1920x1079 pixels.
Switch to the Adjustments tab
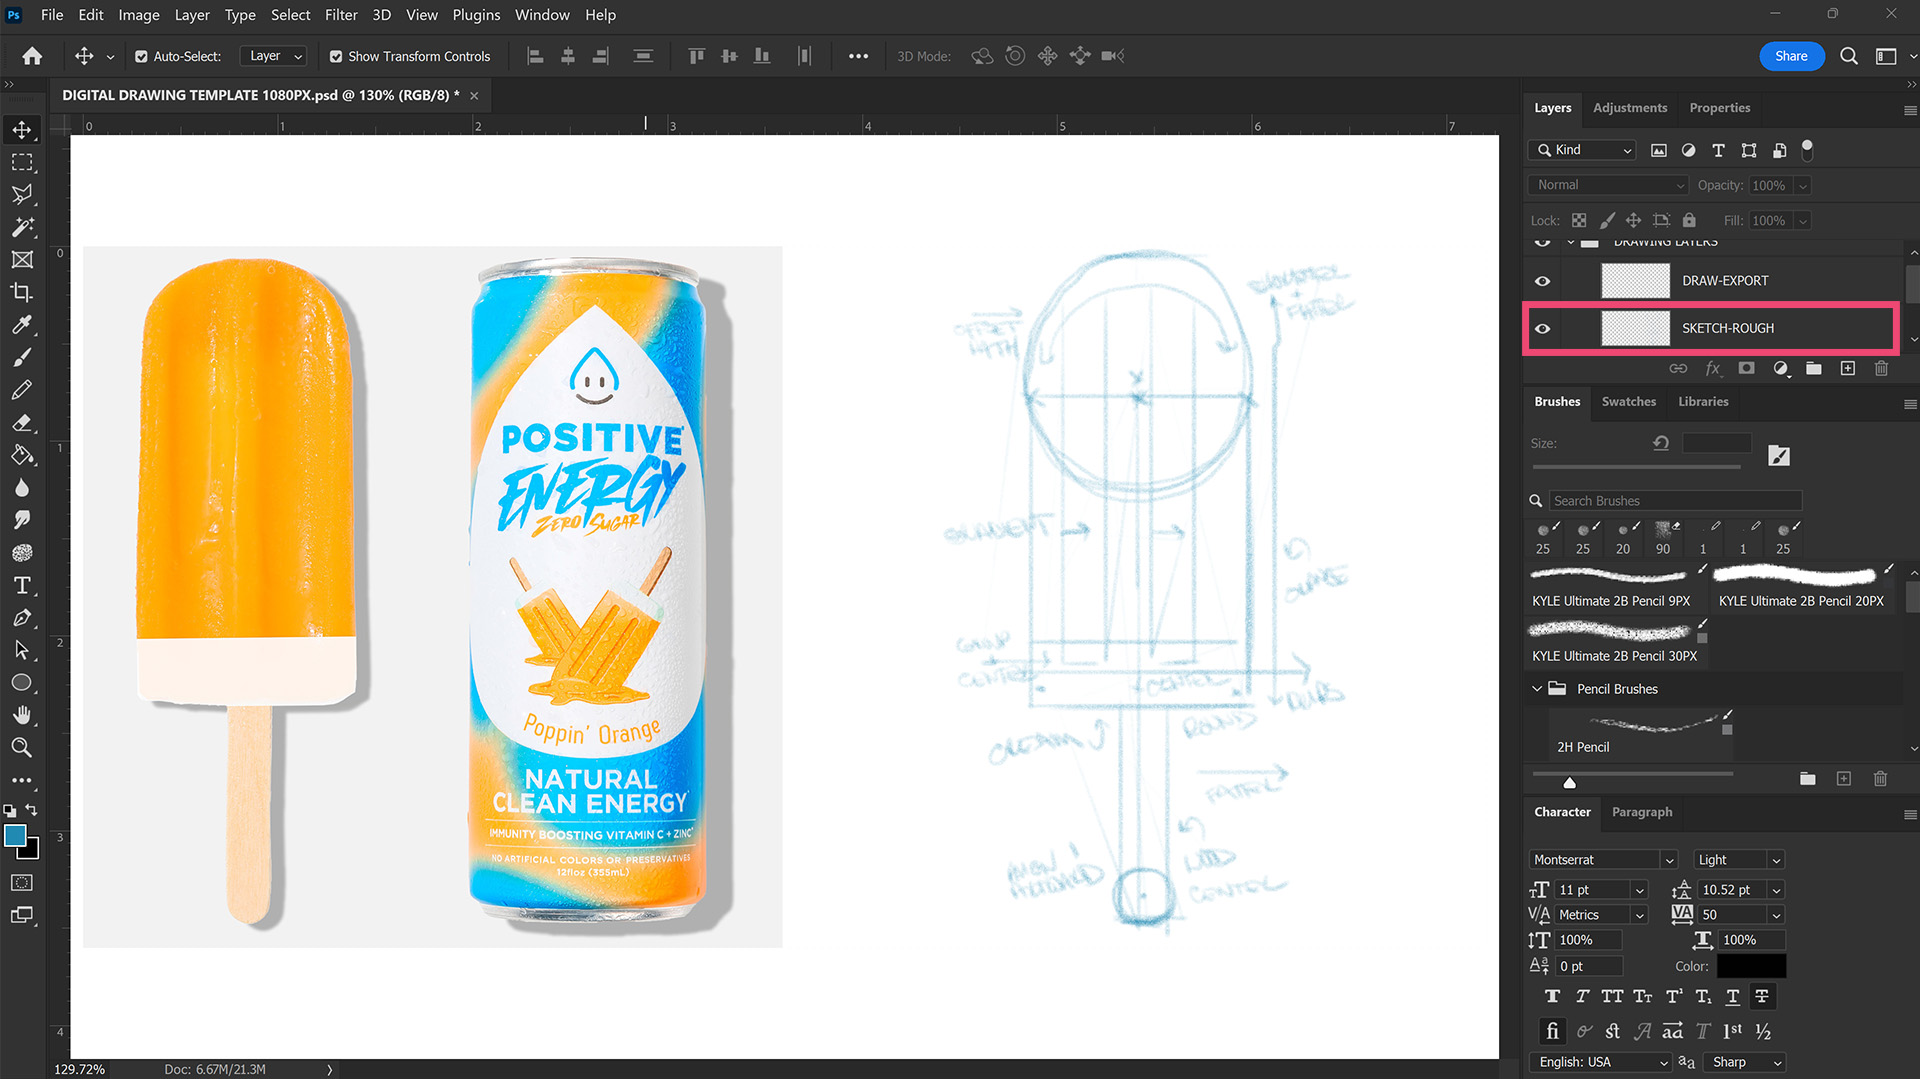click(1630, 108)
